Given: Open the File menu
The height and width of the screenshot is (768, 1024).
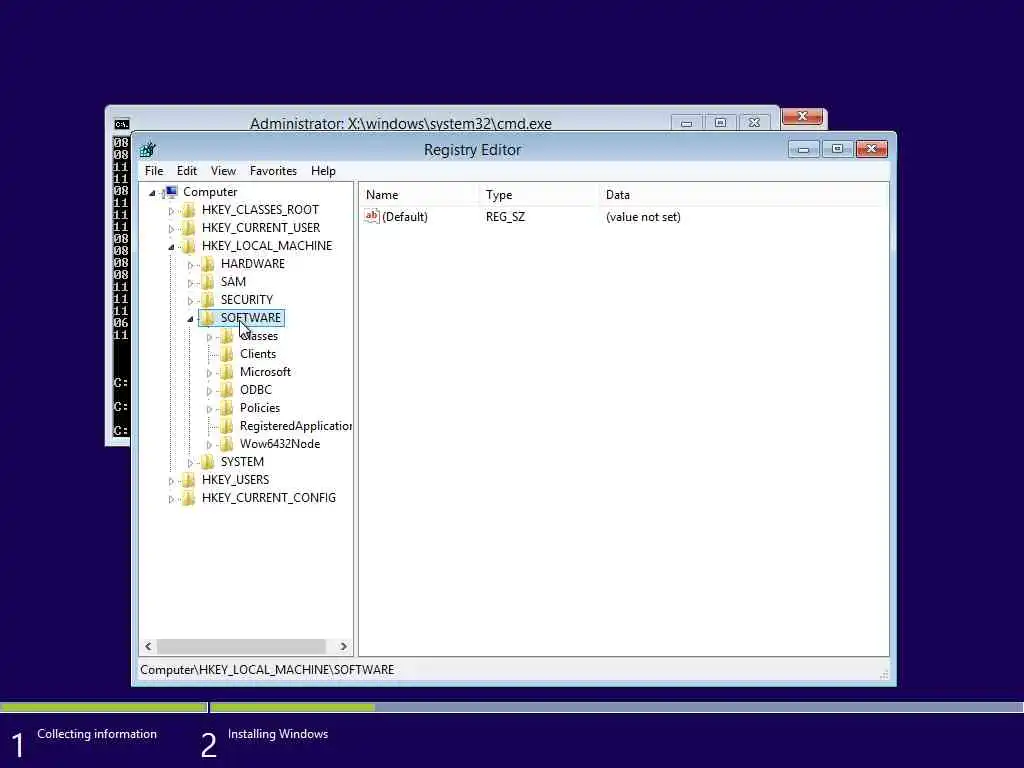Looking at the screenshot, I should point(154,170).
